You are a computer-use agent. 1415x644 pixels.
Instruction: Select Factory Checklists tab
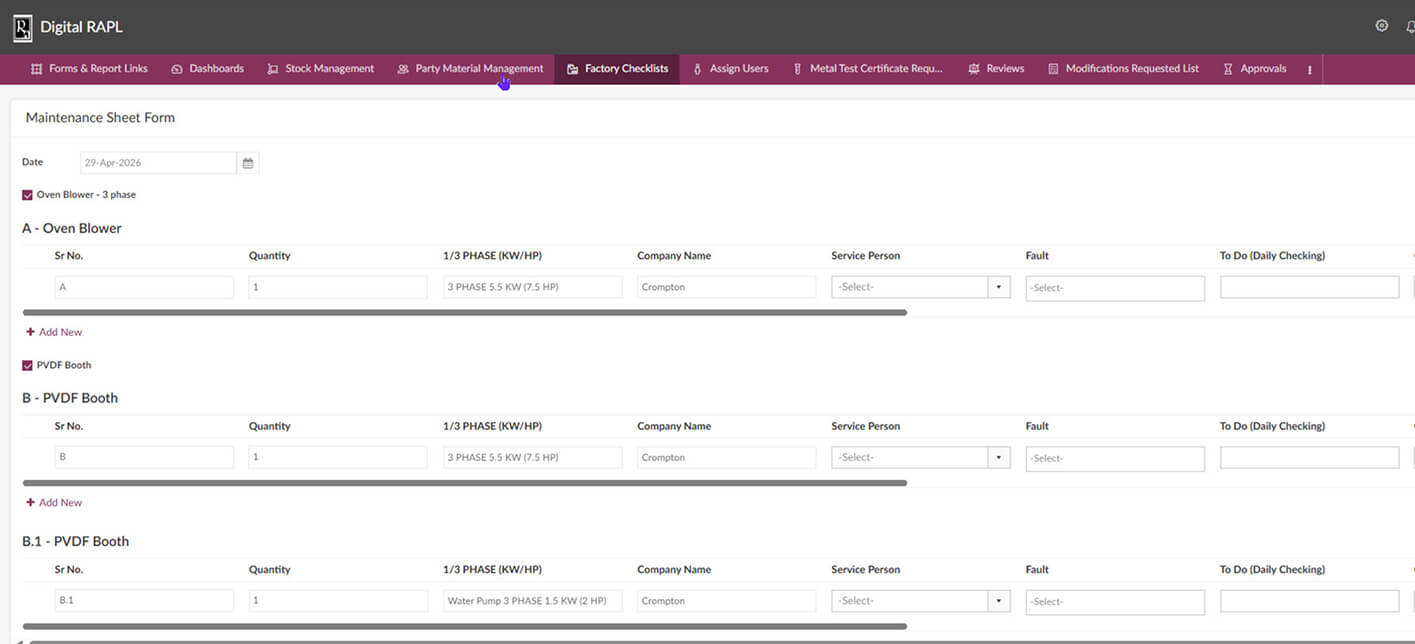click(617, 69)
